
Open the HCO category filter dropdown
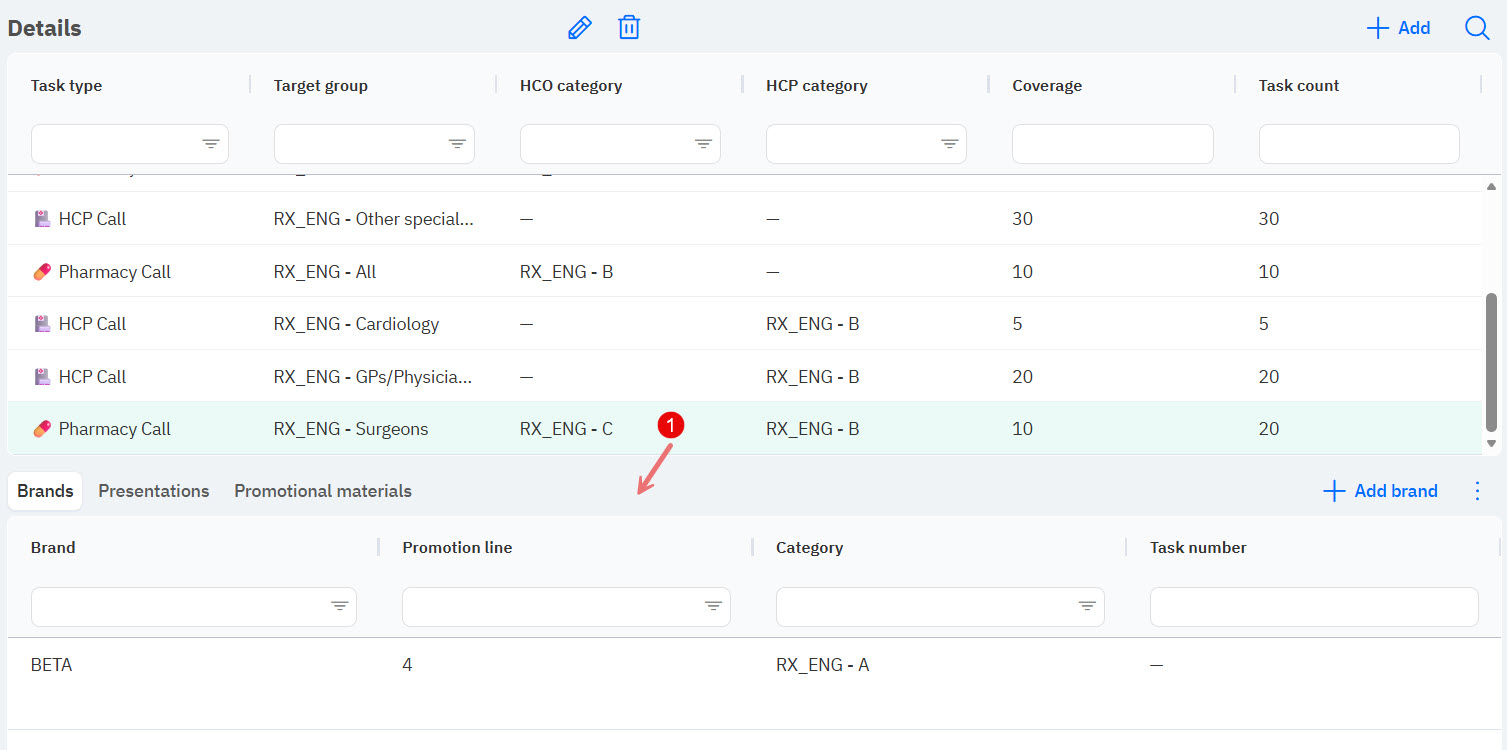(703, 144)
